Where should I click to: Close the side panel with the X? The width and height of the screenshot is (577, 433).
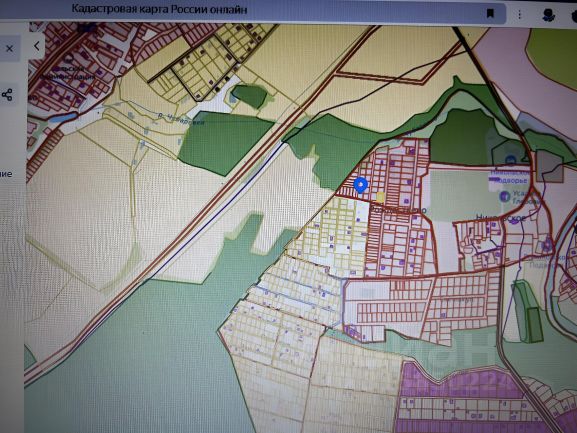tap(10, 49)
